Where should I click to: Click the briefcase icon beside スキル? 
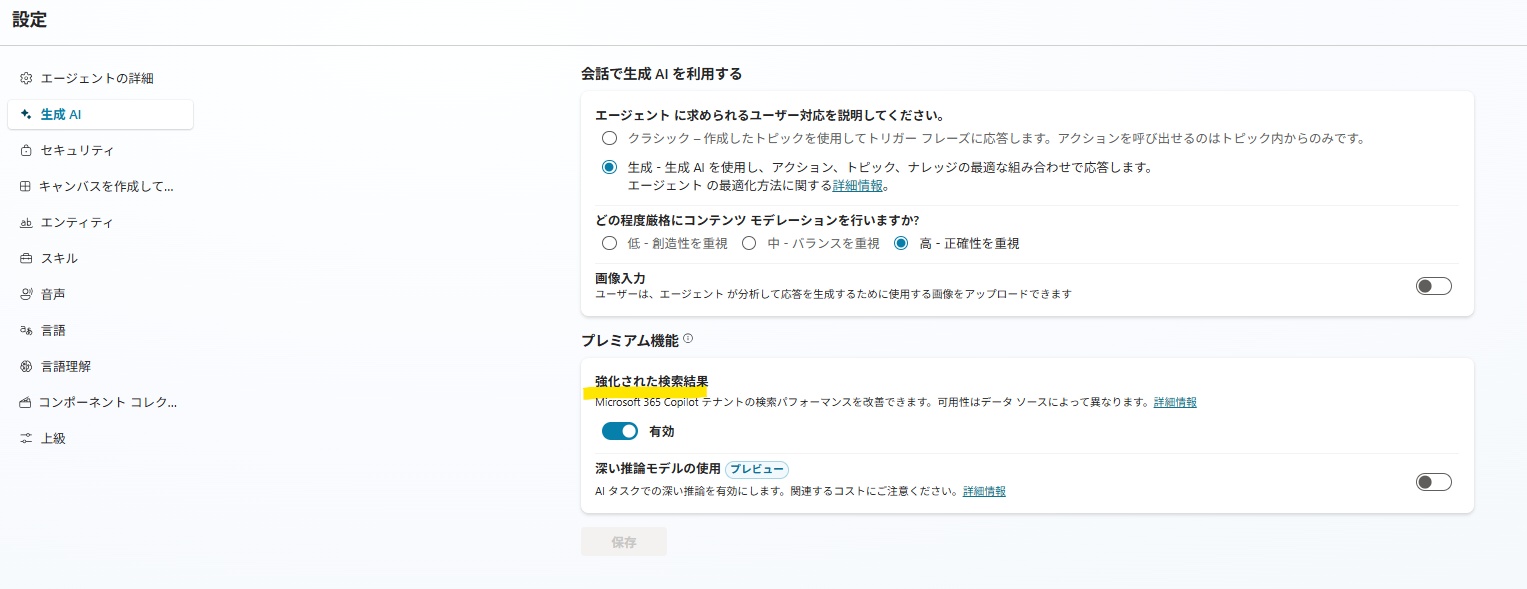(26, 258)
